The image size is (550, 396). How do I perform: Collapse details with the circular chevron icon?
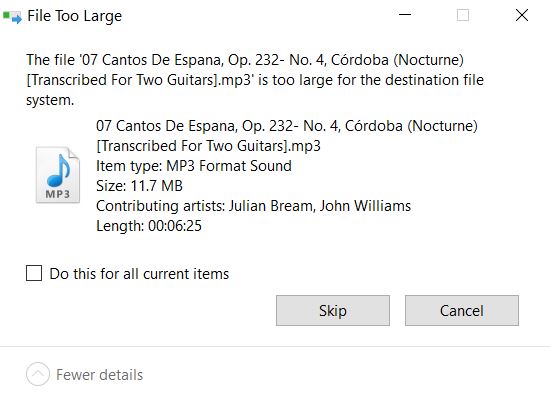(38, 374)
